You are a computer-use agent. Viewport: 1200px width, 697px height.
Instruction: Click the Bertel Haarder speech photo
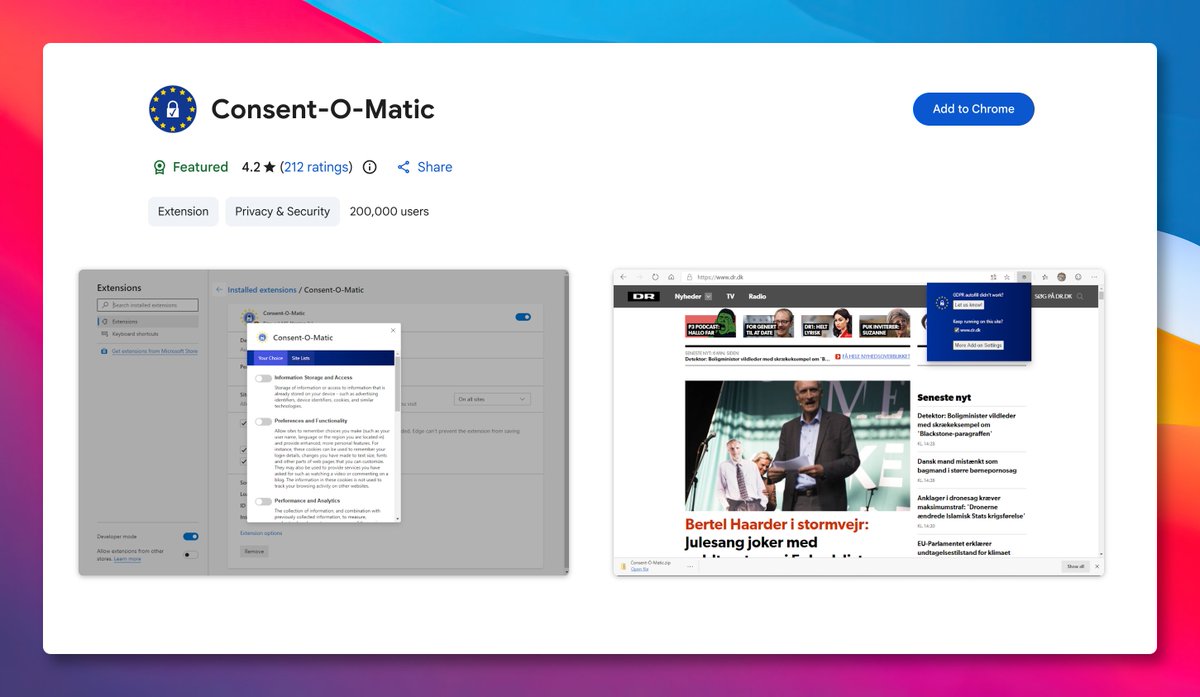pyautogui.click(x=797, y=445)
